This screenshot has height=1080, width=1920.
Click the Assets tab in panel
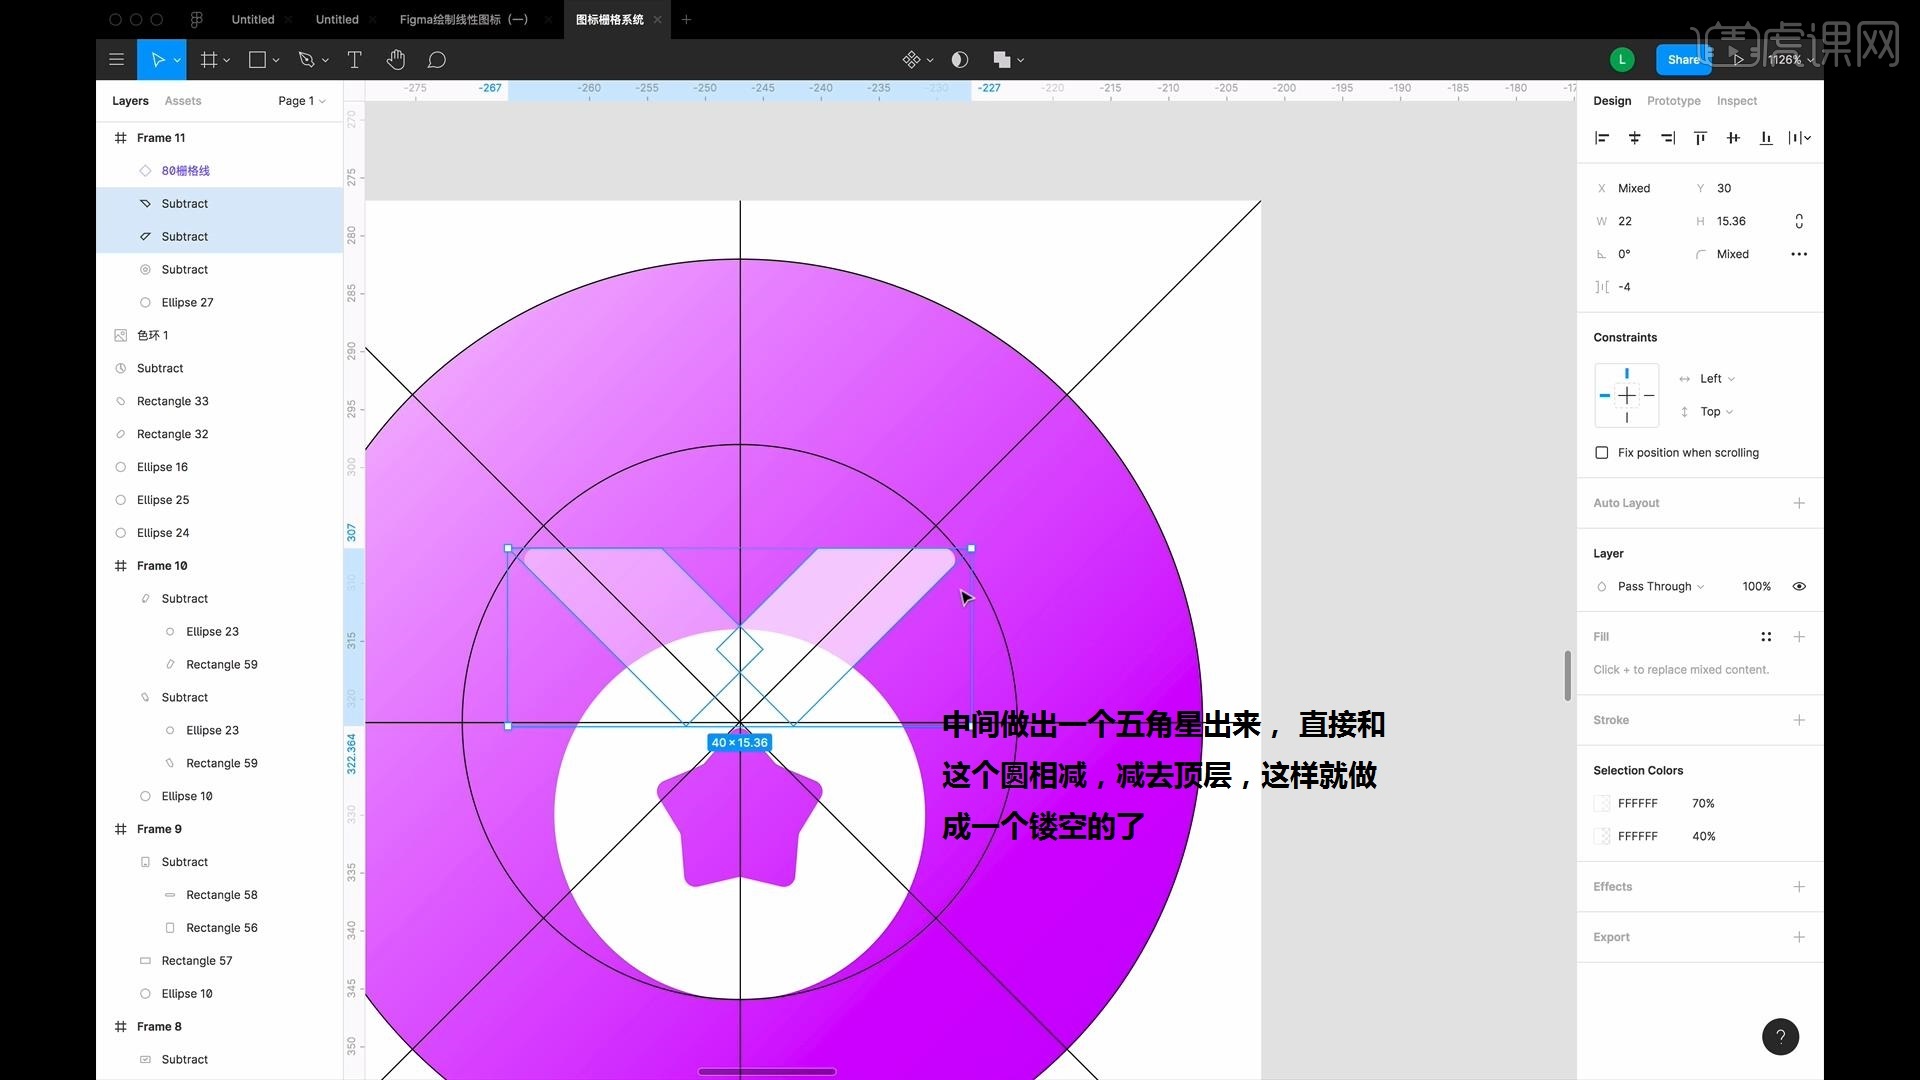click(x=183, y=100)
